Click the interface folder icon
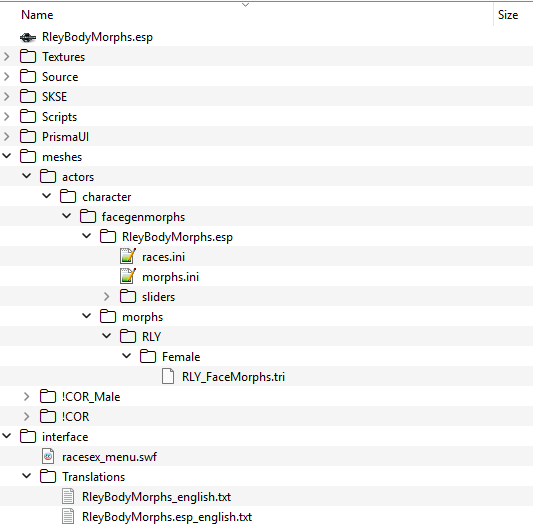The width and height of the screenshot is (533, 527). click(x=28, y=437)
